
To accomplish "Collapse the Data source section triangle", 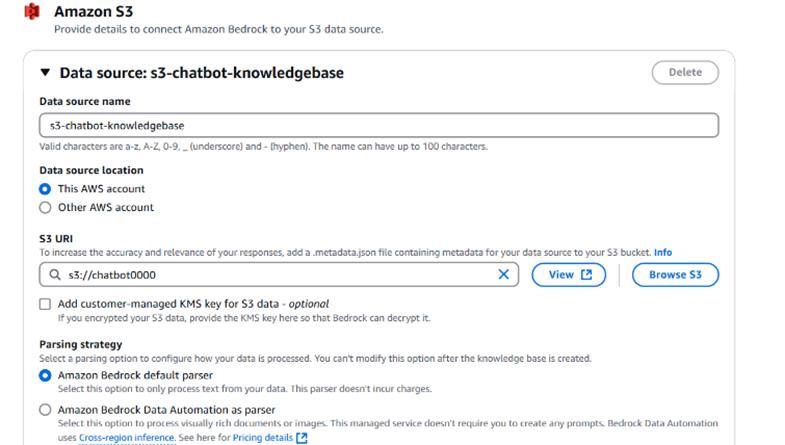I will [x=45, y=73].
